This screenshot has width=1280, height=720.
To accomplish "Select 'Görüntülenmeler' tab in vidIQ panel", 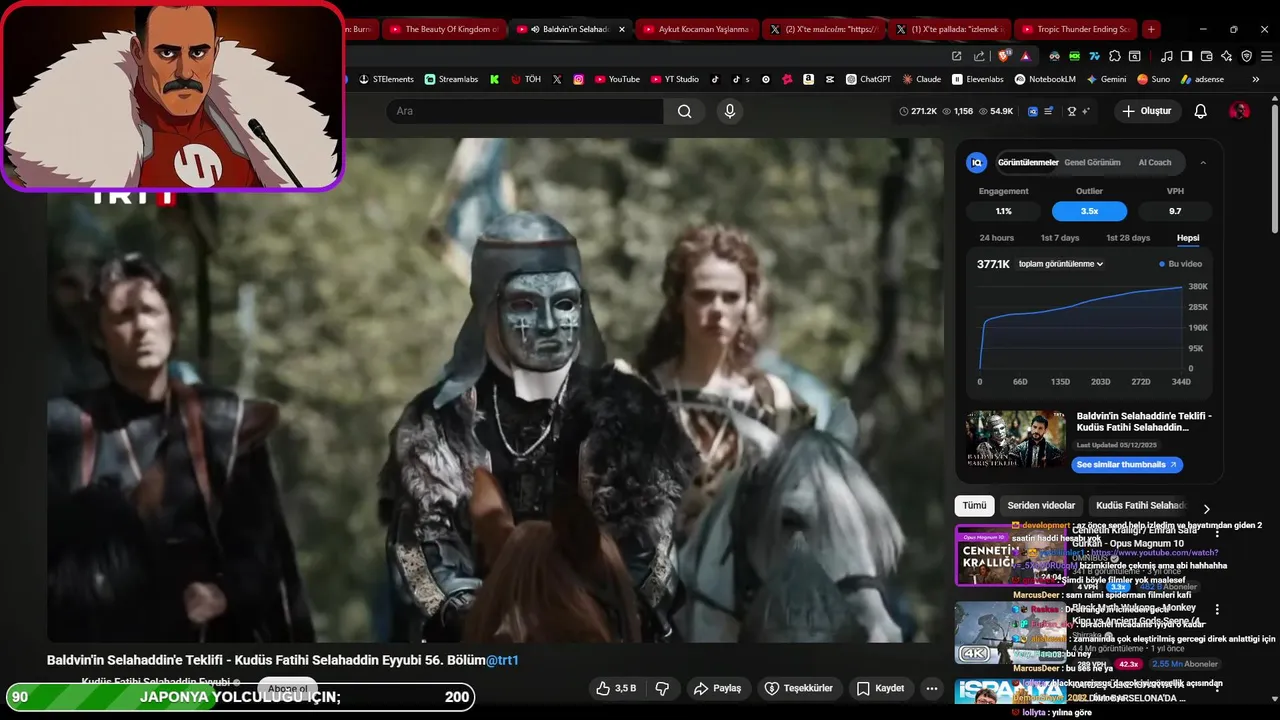I will [1028, 162].
